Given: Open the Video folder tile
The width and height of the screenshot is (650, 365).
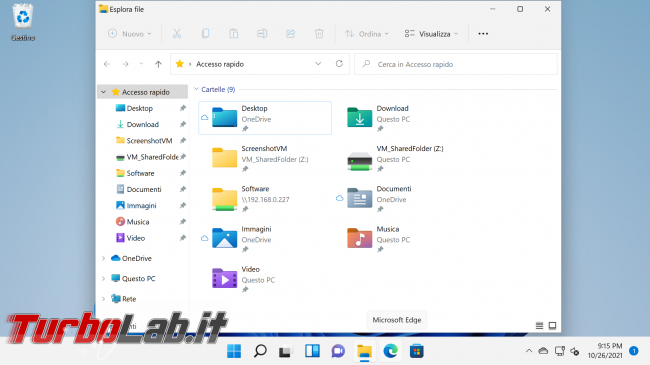Looking at the screenshot, I should tap(264, 279).
